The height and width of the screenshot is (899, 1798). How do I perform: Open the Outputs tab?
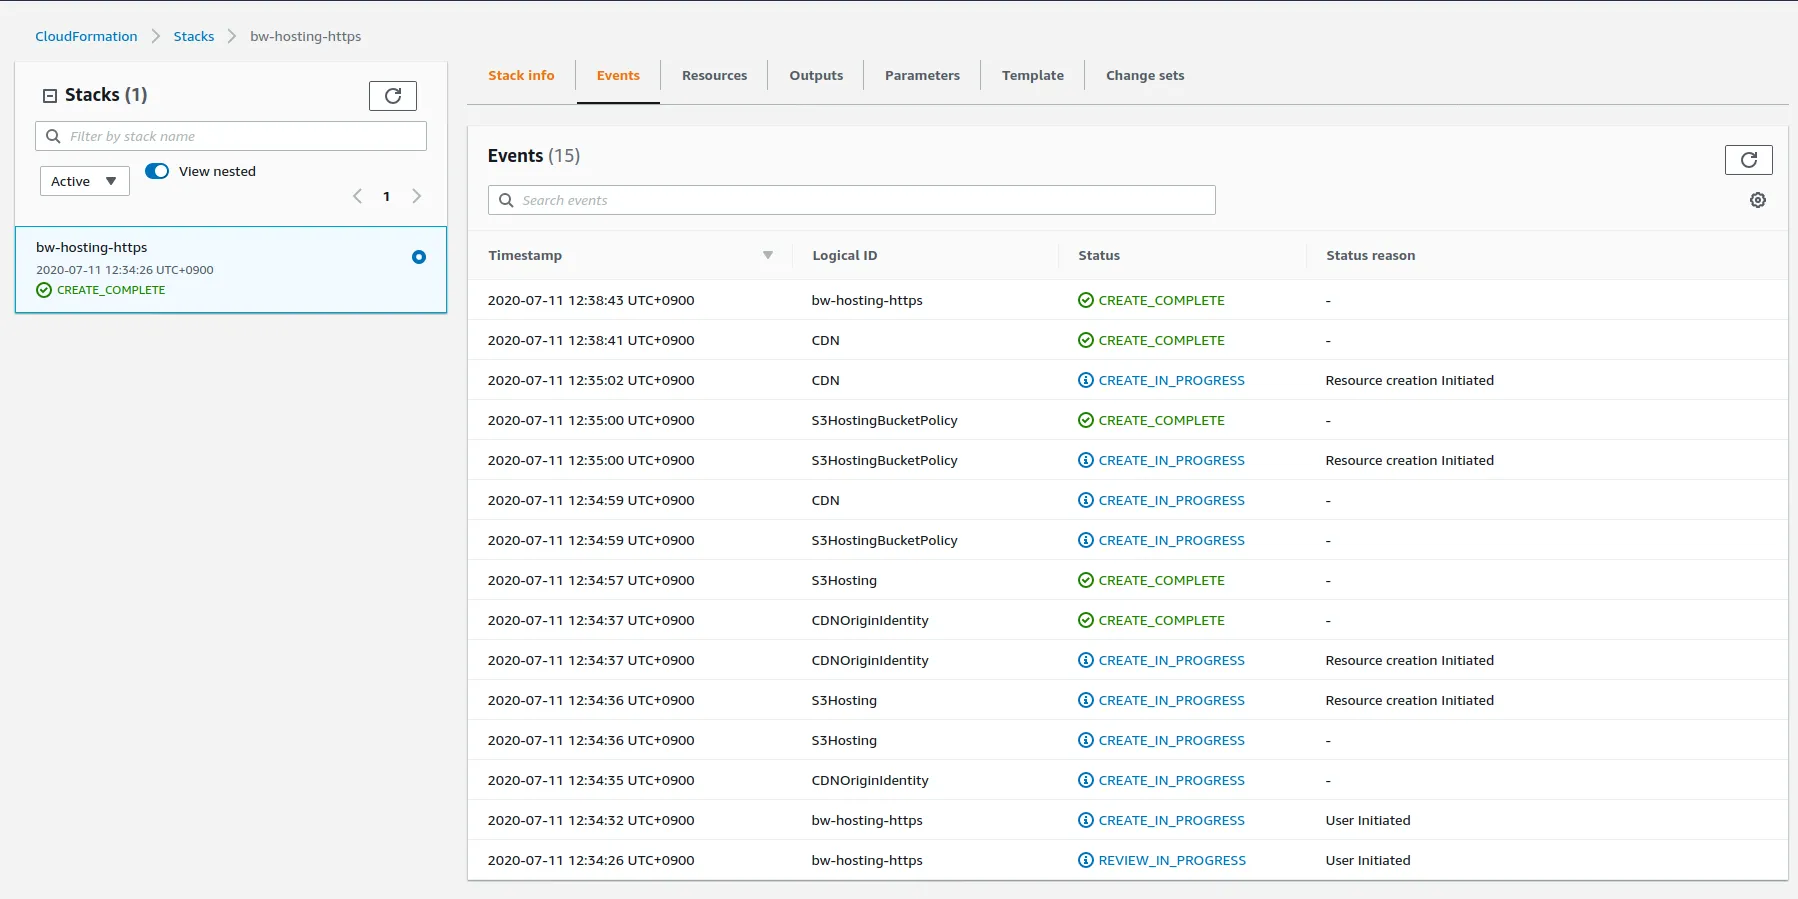tap(816, 75)
